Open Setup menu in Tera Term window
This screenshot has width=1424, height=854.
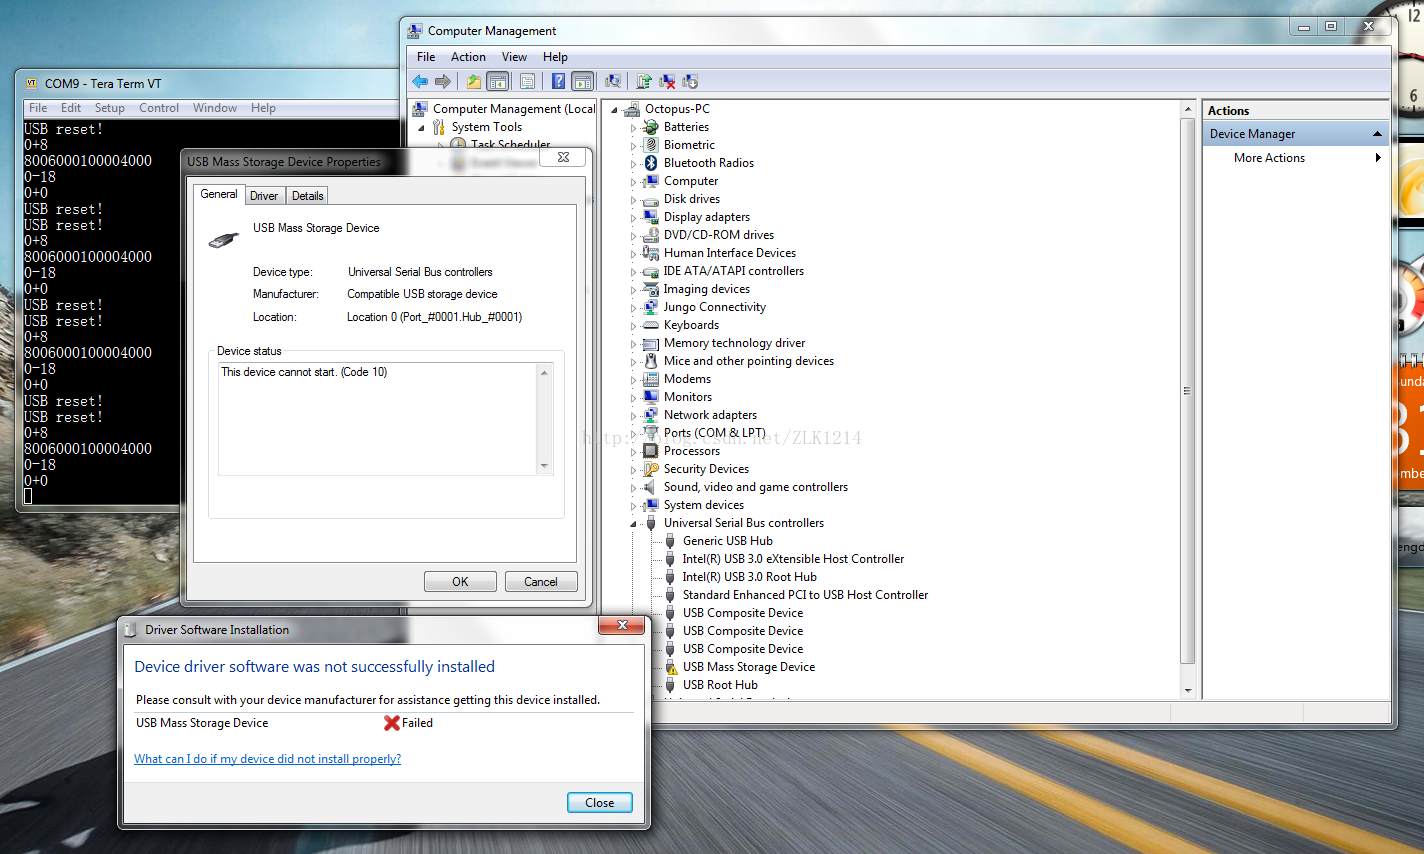coord(110,108)
